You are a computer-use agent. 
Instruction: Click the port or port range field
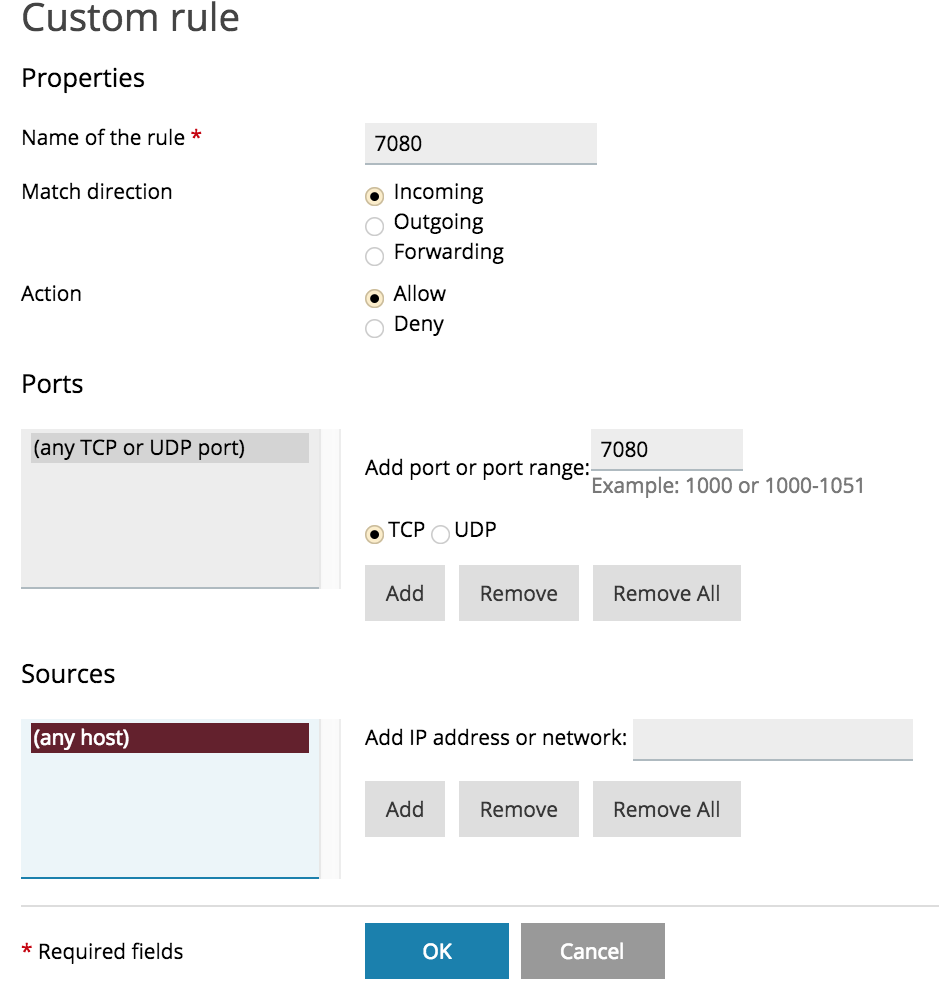coord(666,449)
